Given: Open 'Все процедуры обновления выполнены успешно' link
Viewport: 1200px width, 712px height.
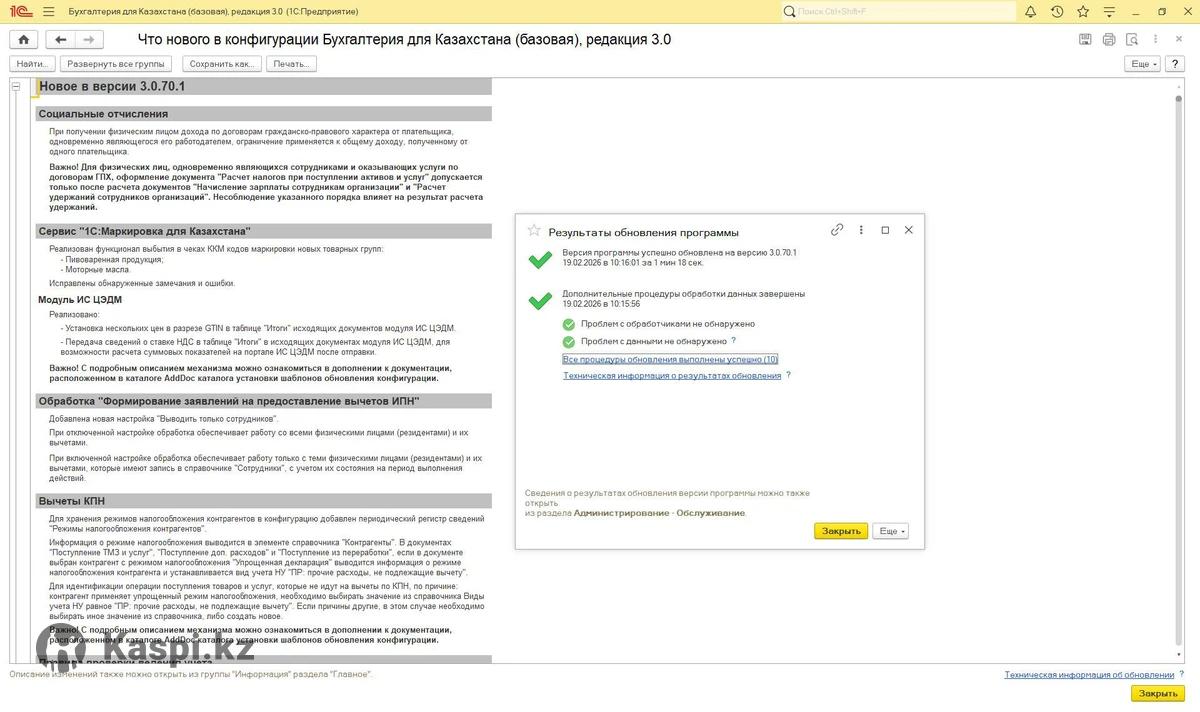Looking at the screenshot, I should tap(670, 359).
